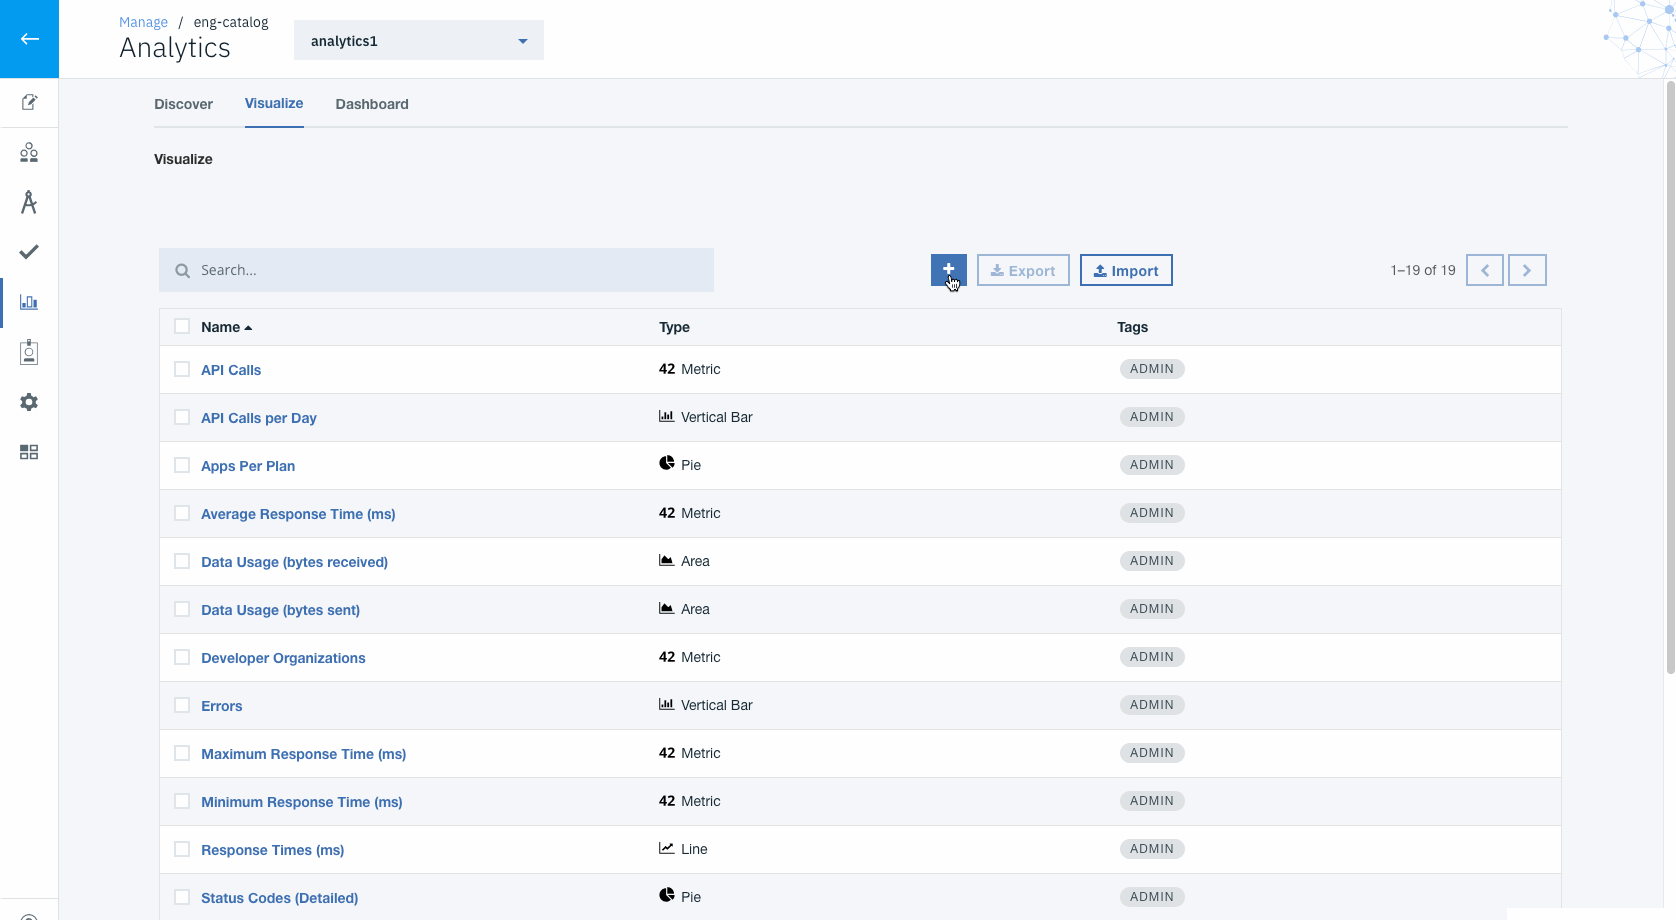Check the Apps Per Plan checkbox
Image resolution: width=1676 pixels, height=920 pixels.
pos(182,465)
